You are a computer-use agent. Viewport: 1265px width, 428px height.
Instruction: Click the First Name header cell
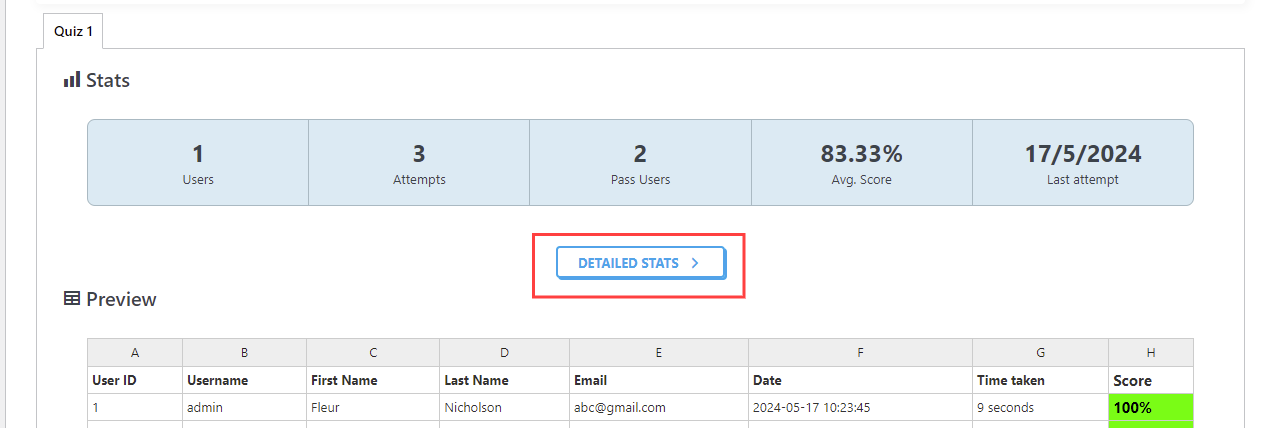373,381
